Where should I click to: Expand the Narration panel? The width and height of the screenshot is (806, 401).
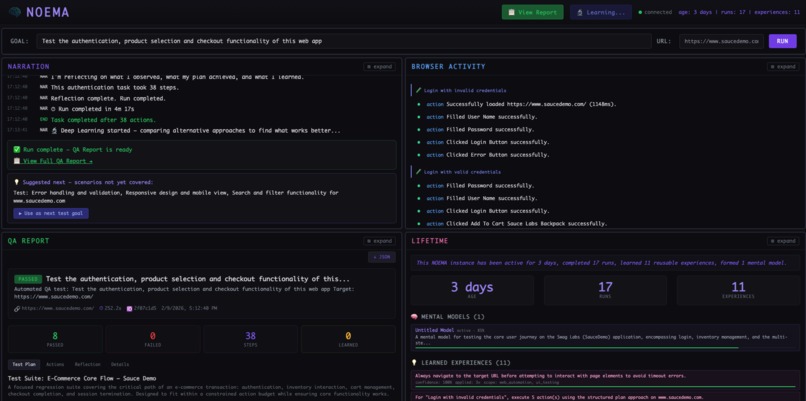coord(379,67)
